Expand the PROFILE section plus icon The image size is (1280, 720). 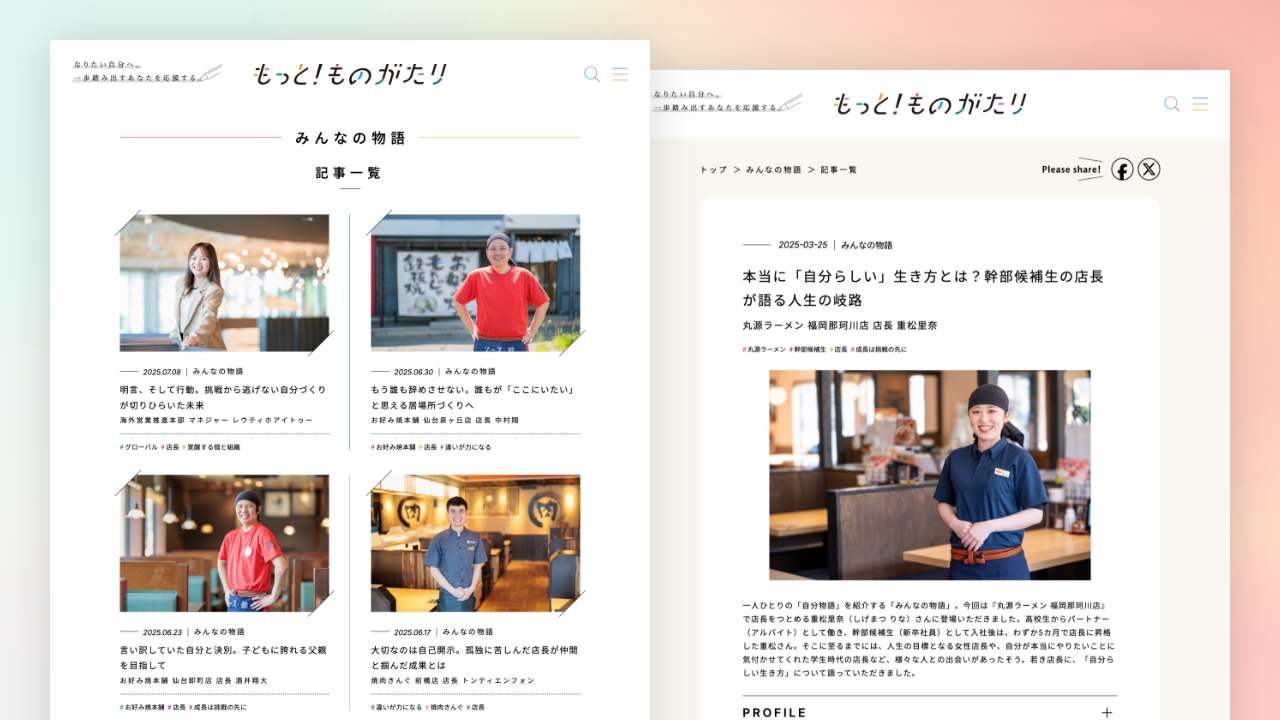pos(1107,713)
